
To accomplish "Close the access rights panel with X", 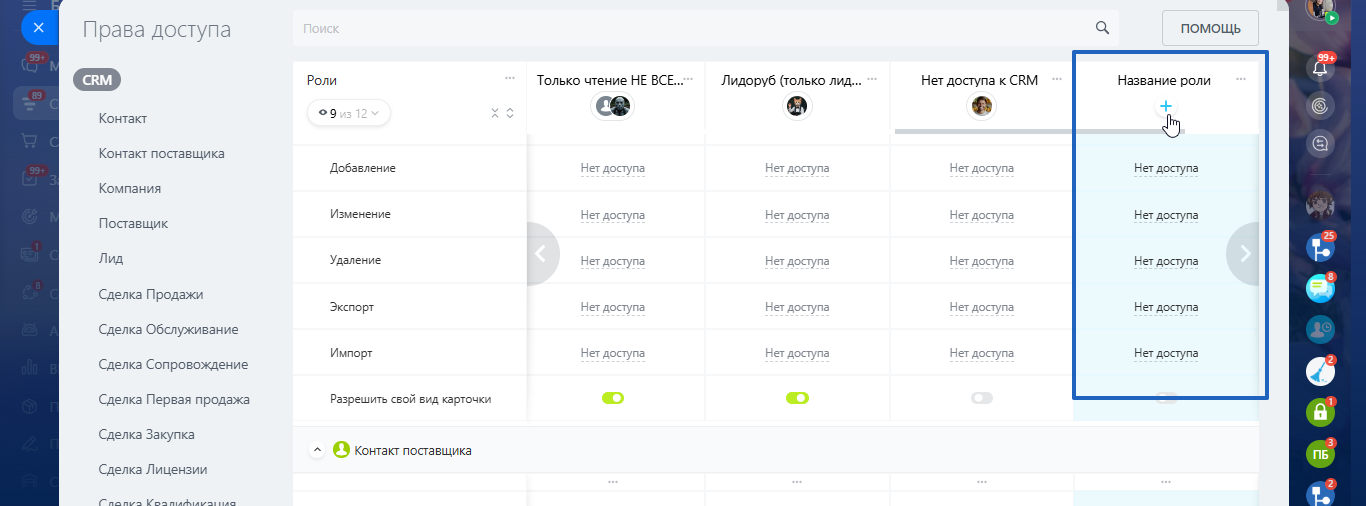I will pos(38,28).
